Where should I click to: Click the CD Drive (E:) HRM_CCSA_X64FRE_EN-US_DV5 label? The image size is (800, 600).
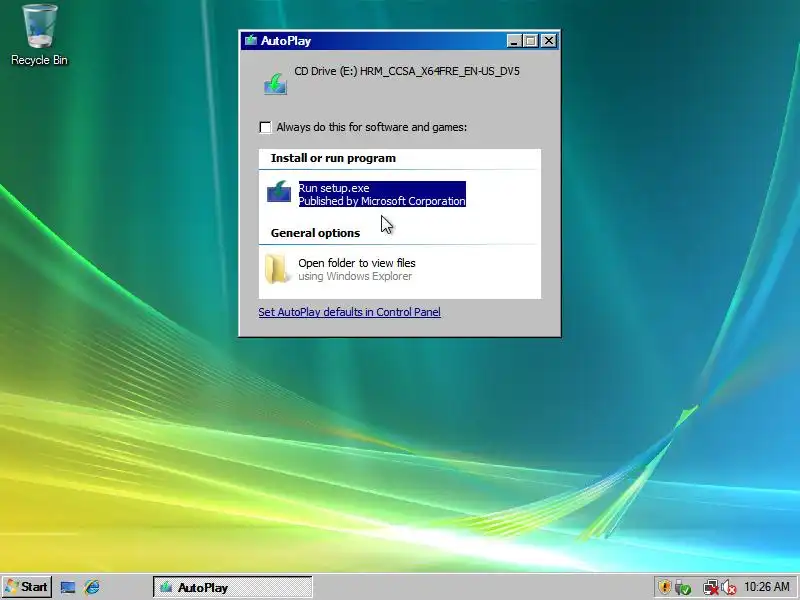pyautogui.click(x=407, y=71)
